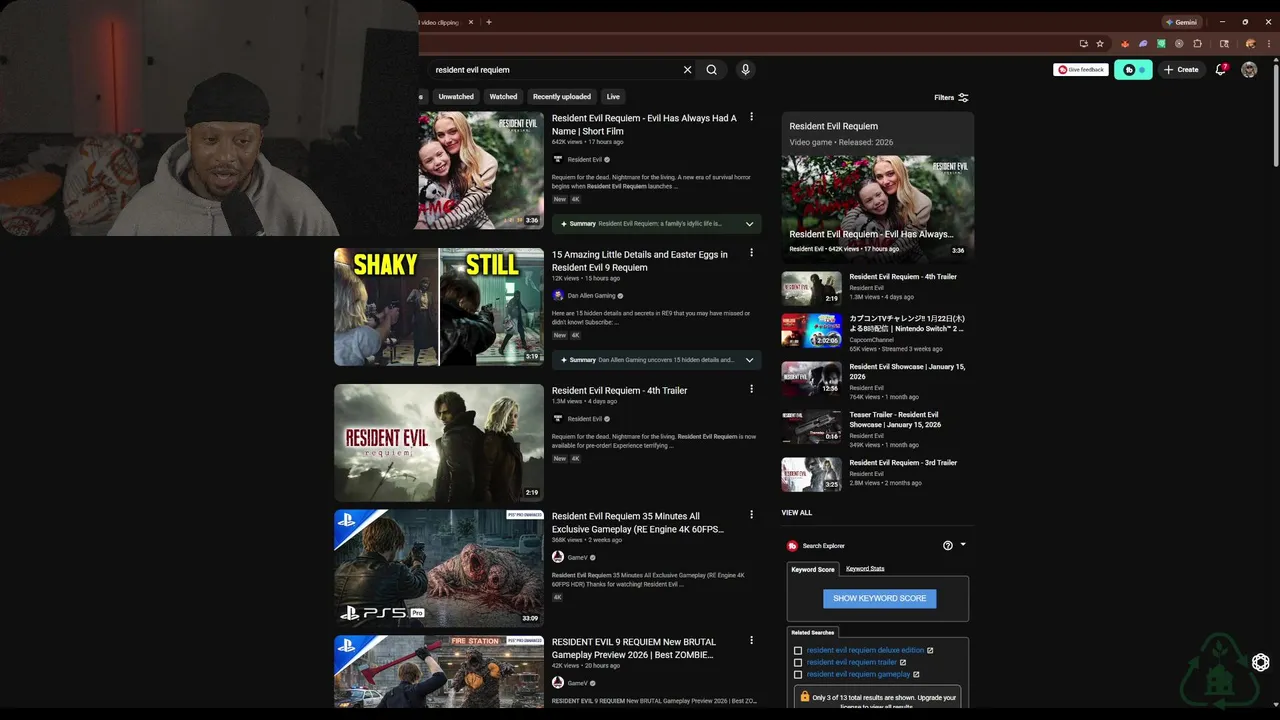Image resolution: width=1280 pixels, height=720 pixels.
Task: Open 'resident evil requiem deluxe edition' link
Action: point(866,651)
